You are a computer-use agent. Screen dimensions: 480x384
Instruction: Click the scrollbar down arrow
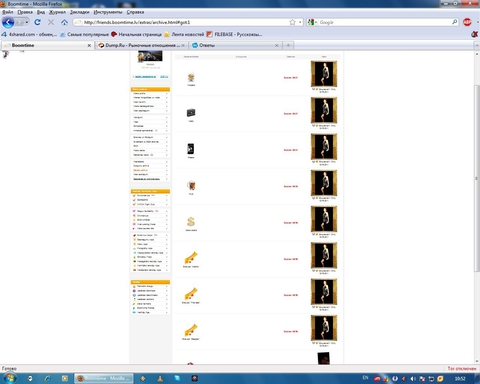(x=477, y=361)
